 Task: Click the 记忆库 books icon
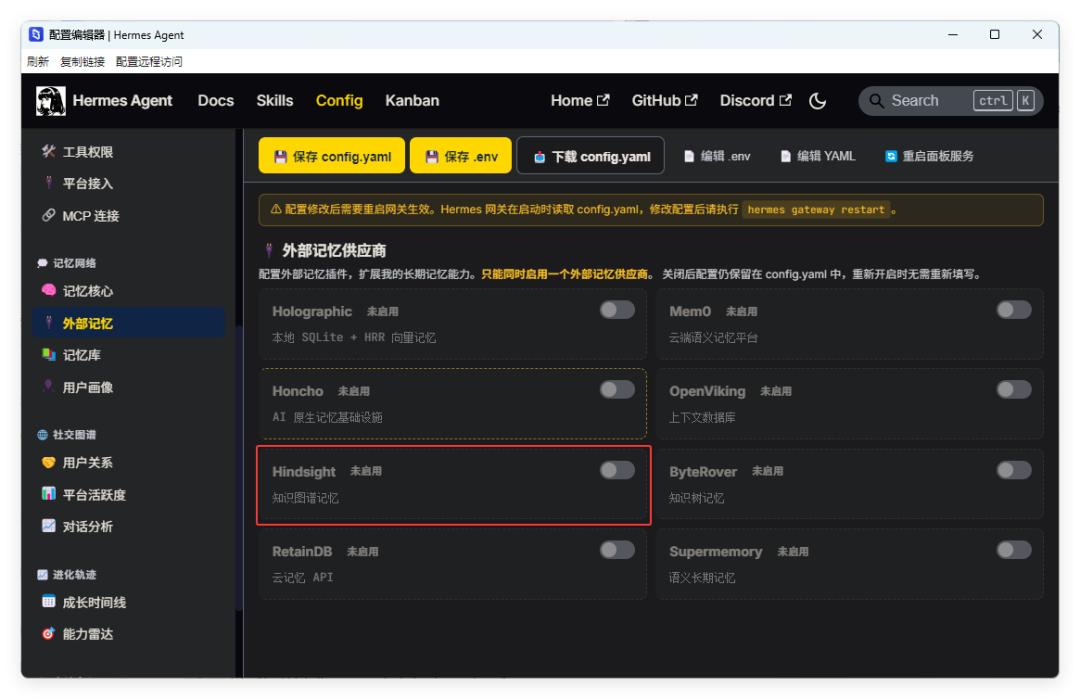[x=48, y=355]
